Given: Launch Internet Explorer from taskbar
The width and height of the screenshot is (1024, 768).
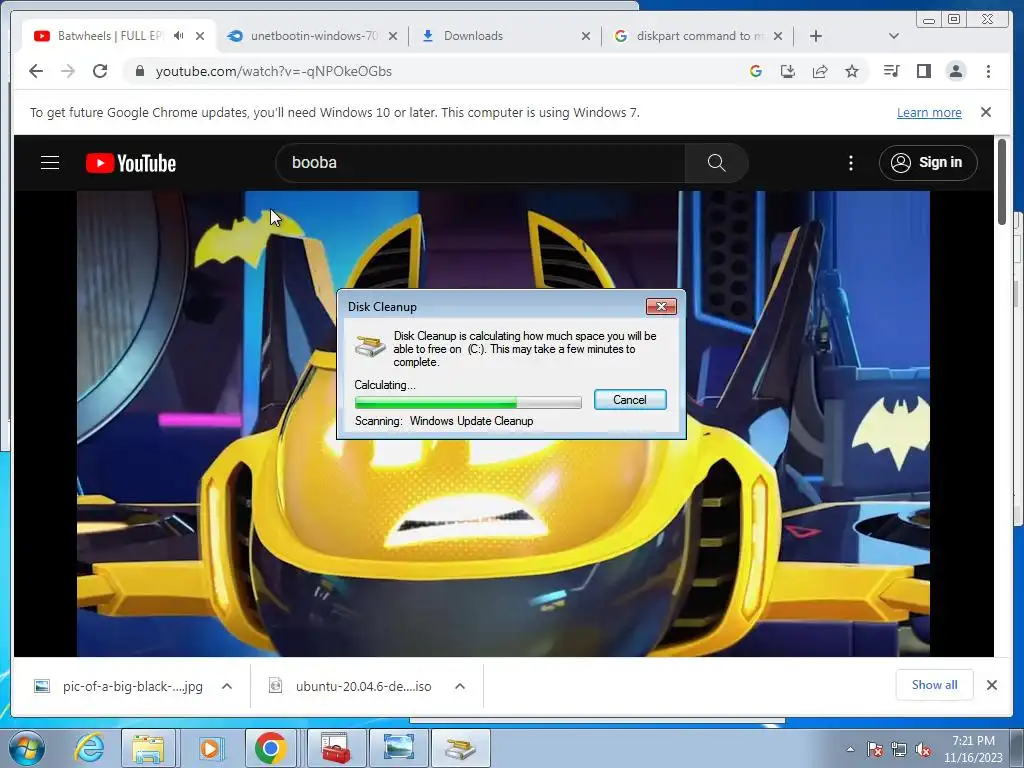Looking at the screenshot, I should click(89, 748).
